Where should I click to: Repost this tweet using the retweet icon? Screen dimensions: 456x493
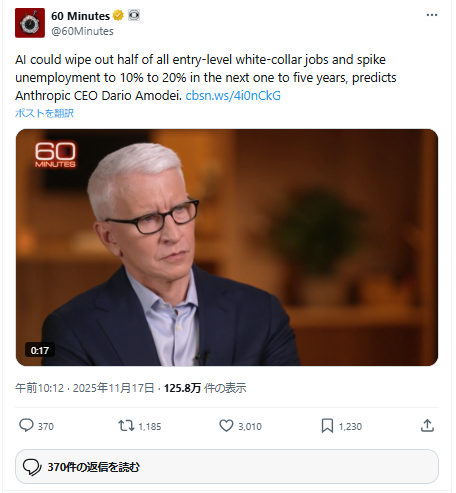[126, 426]
